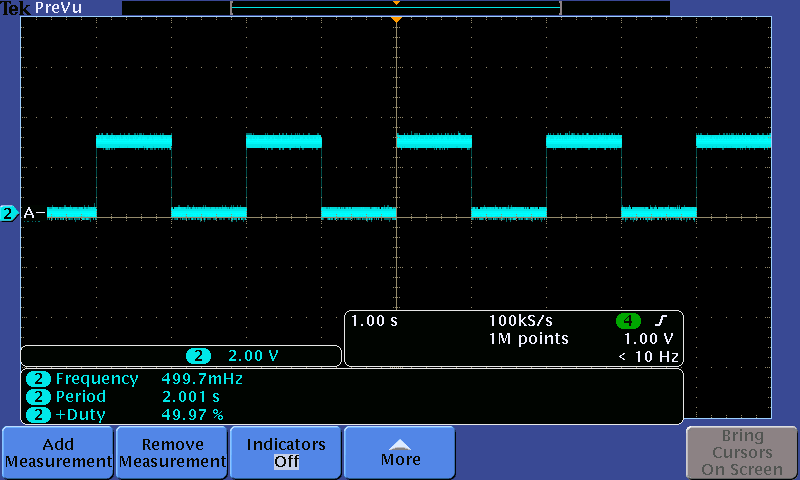Select the 1M points record length readout
This screenshot has height=480, width=800.
[x=528, y=339]
